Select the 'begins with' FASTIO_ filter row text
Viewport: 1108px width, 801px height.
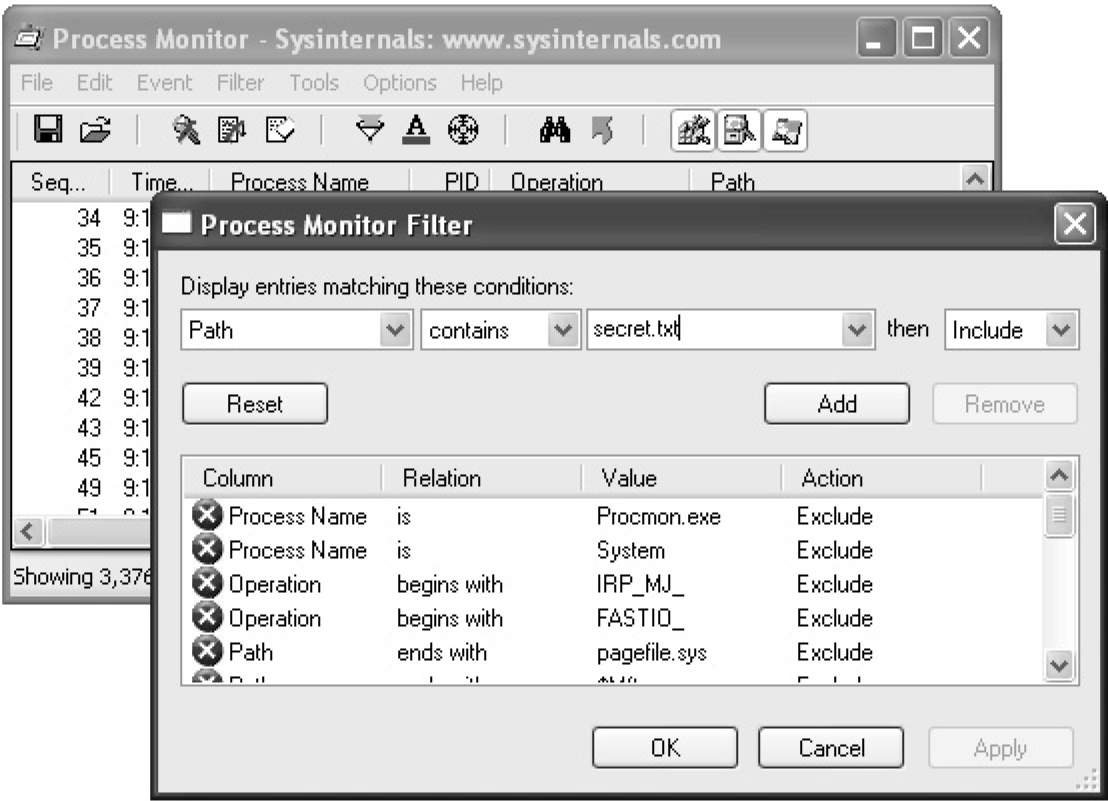pos(449,618)
